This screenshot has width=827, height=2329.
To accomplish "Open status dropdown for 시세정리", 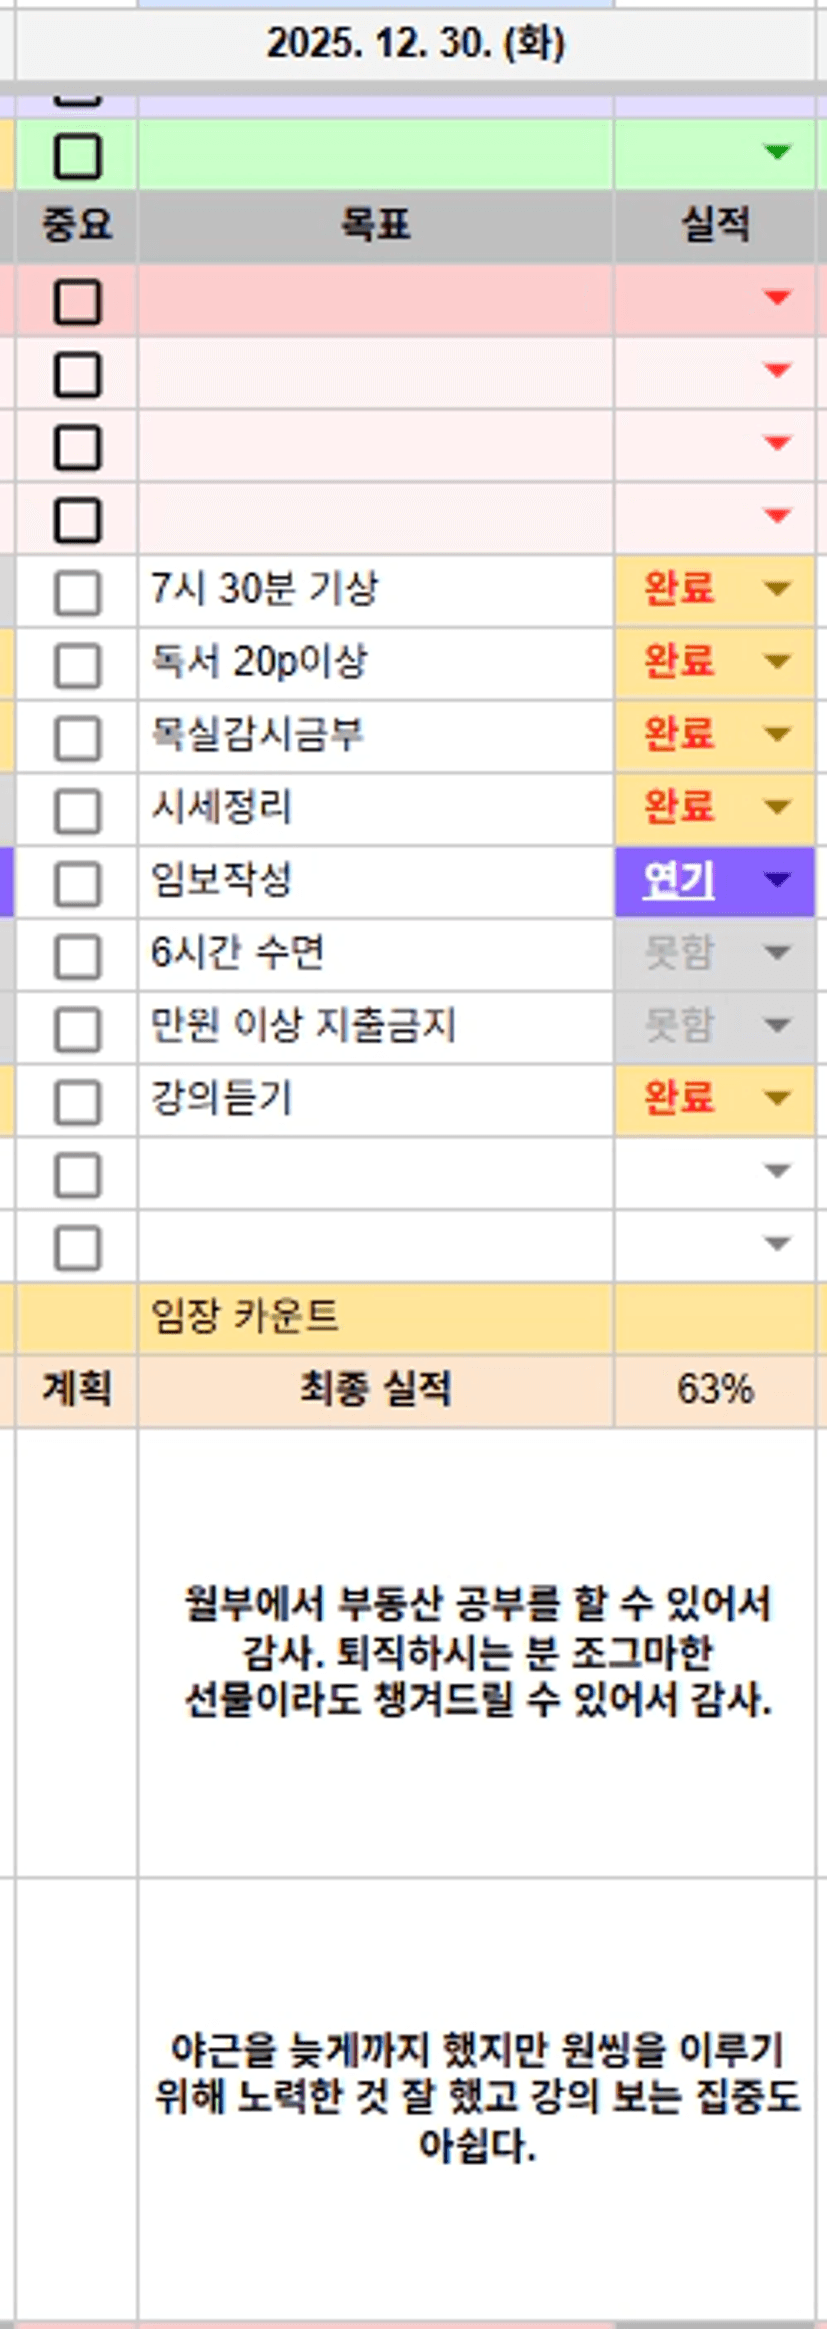I will (x=777, y=807).
